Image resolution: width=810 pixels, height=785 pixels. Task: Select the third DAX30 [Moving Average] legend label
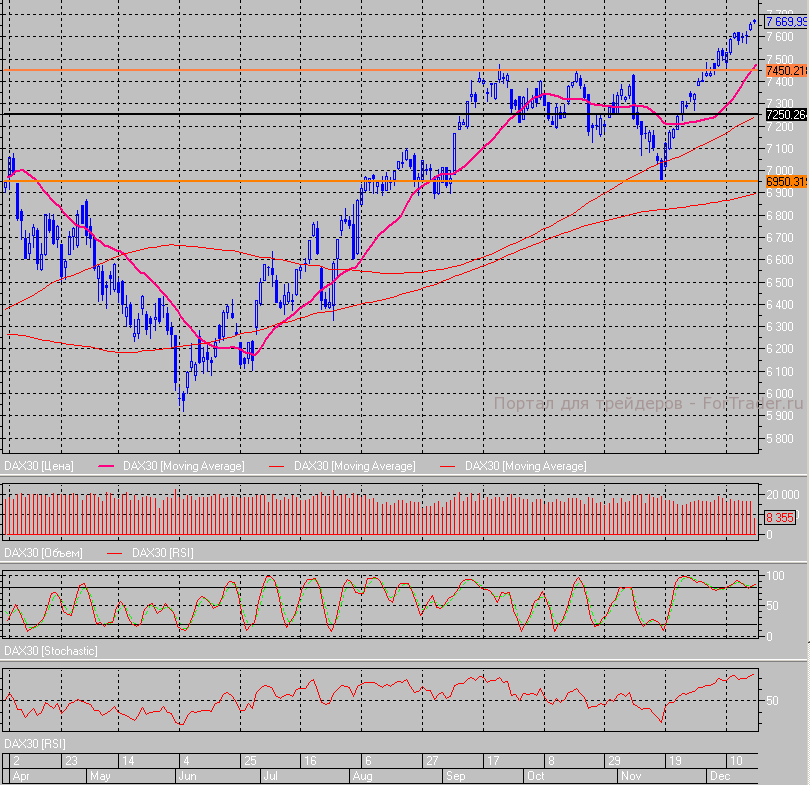(x=525, y=466)
